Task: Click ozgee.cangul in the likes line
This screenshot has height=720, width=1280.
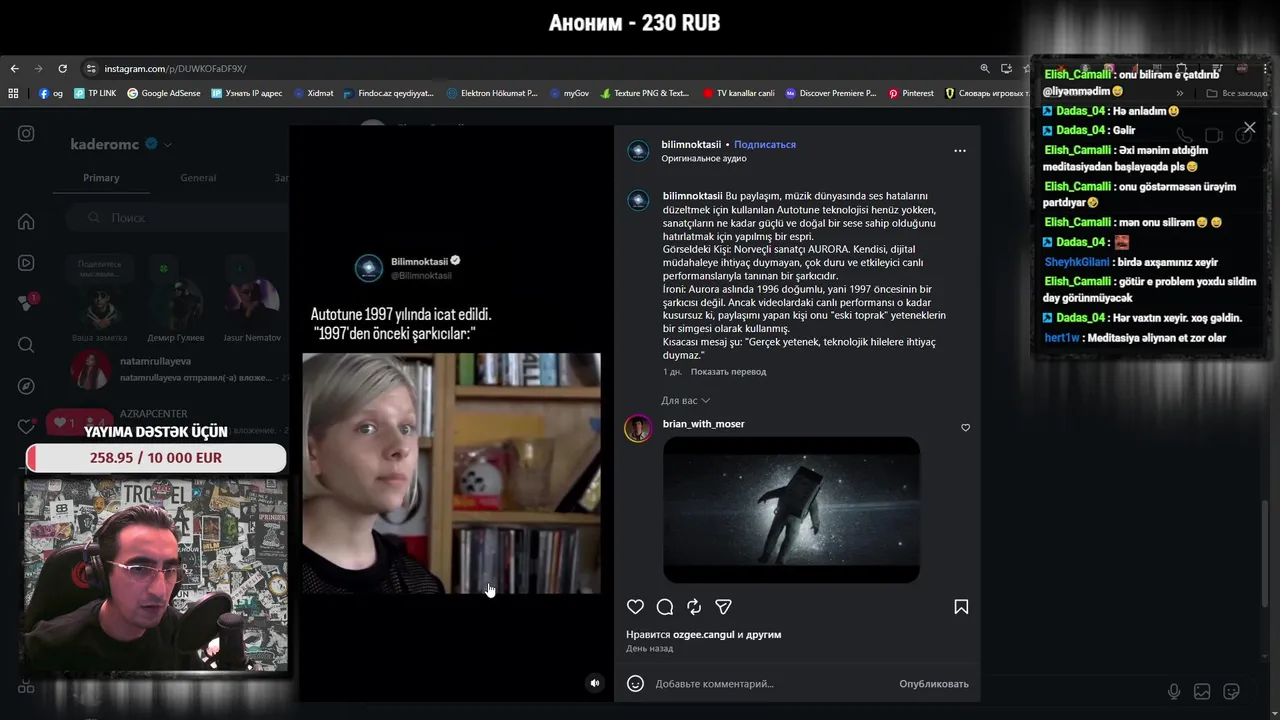Action: (x=704, y=635)
